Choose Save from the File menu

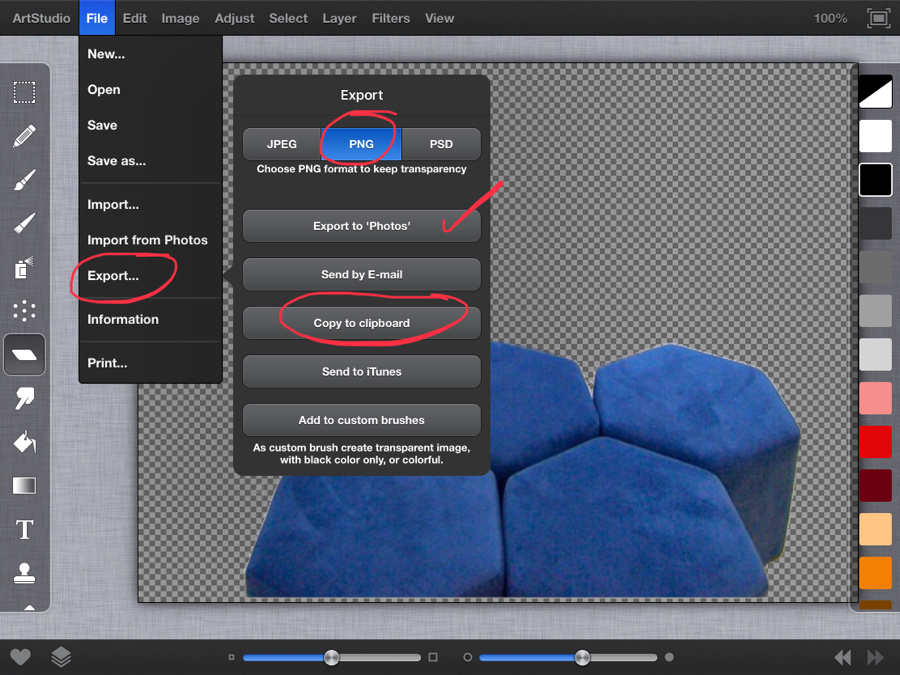(x=150, y=125)
